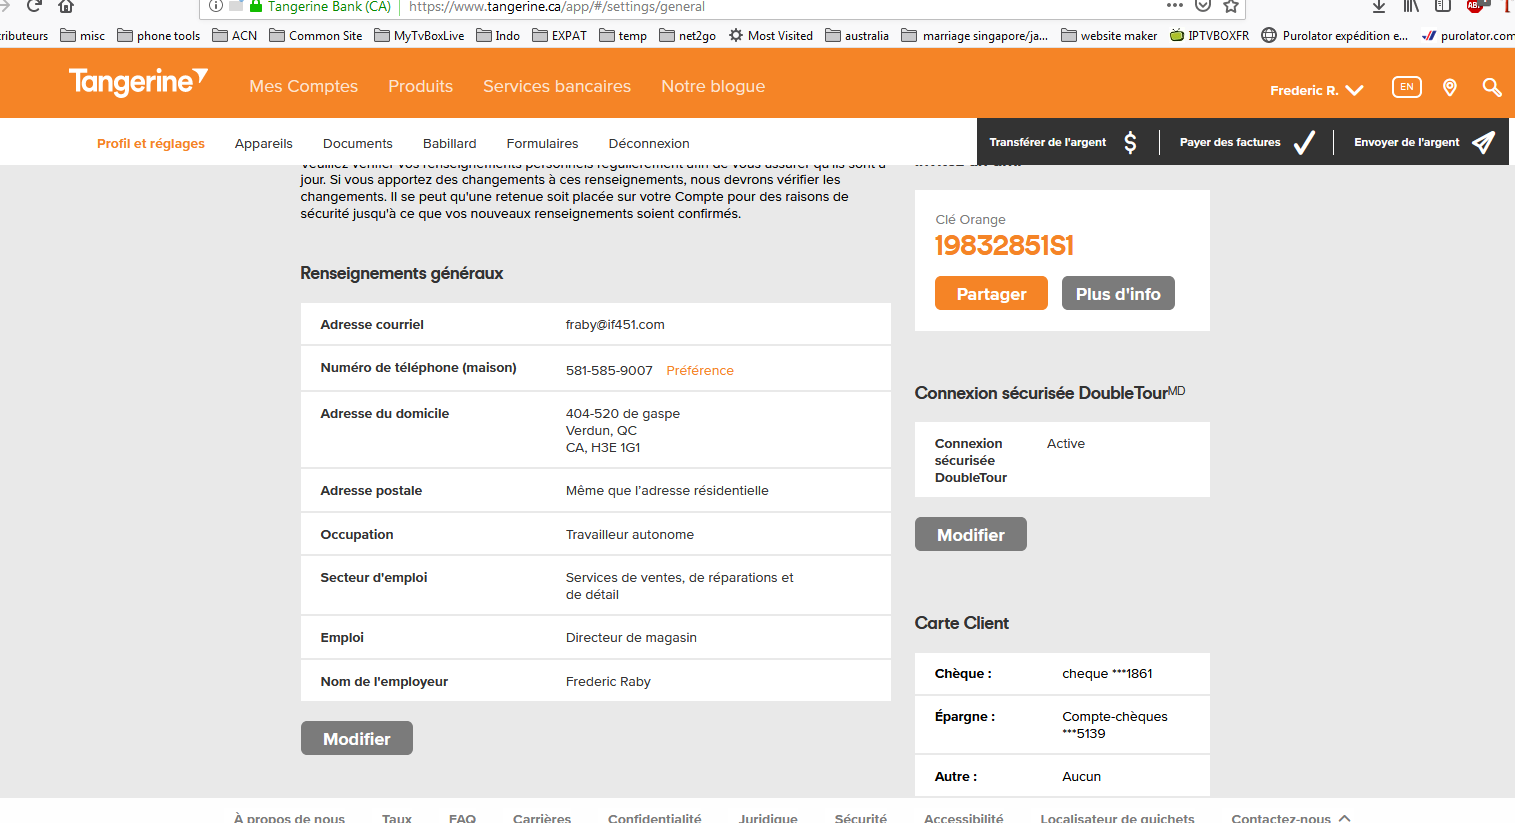Open the Produits menu
The width and height of the screenshot is (1515, 823).
[420, 86]
